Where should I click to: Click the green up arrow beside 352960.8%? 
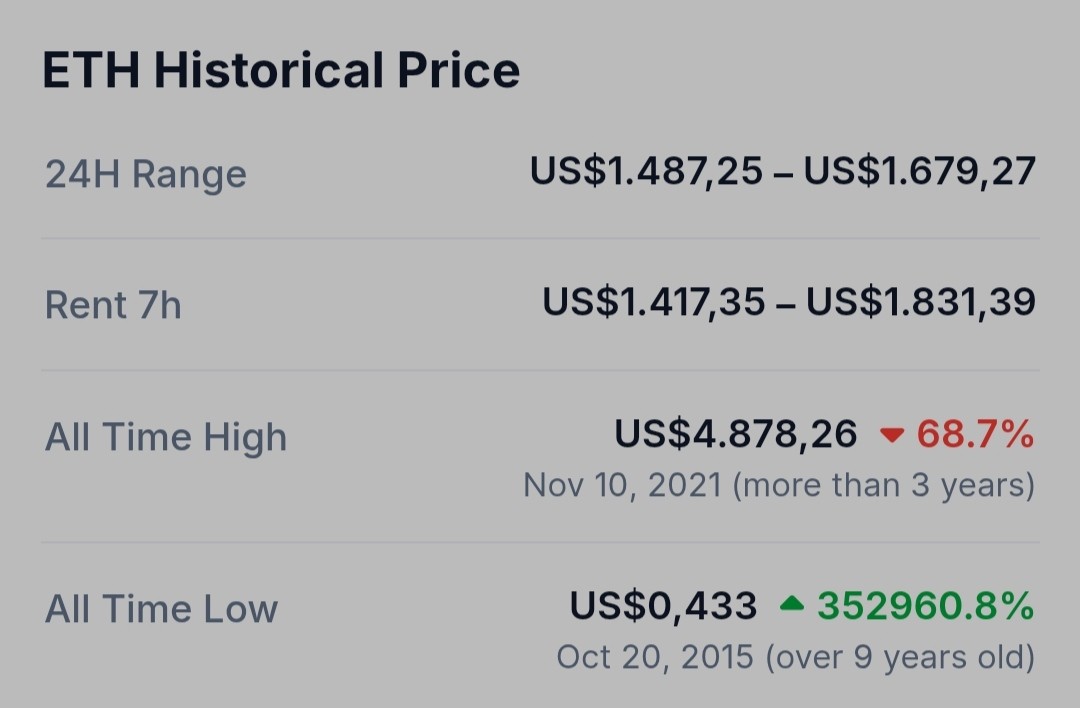792,604
